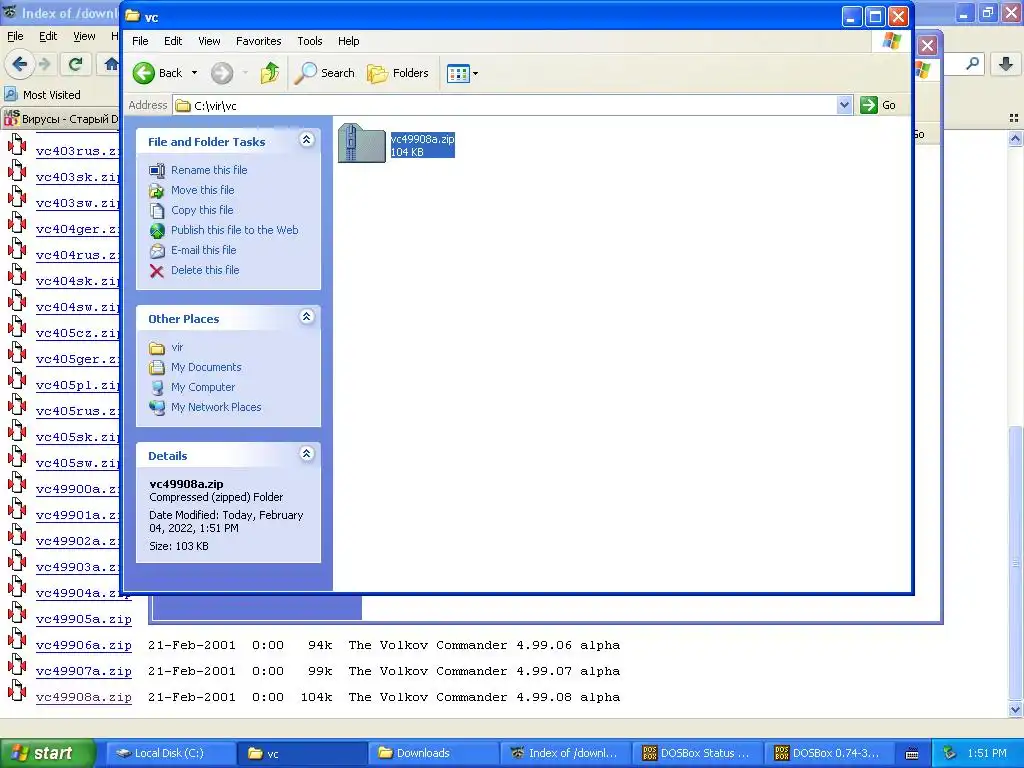The image size is (1024, 768).
Task: Click Publish this file to the Web
Action: tap(234, 230)
